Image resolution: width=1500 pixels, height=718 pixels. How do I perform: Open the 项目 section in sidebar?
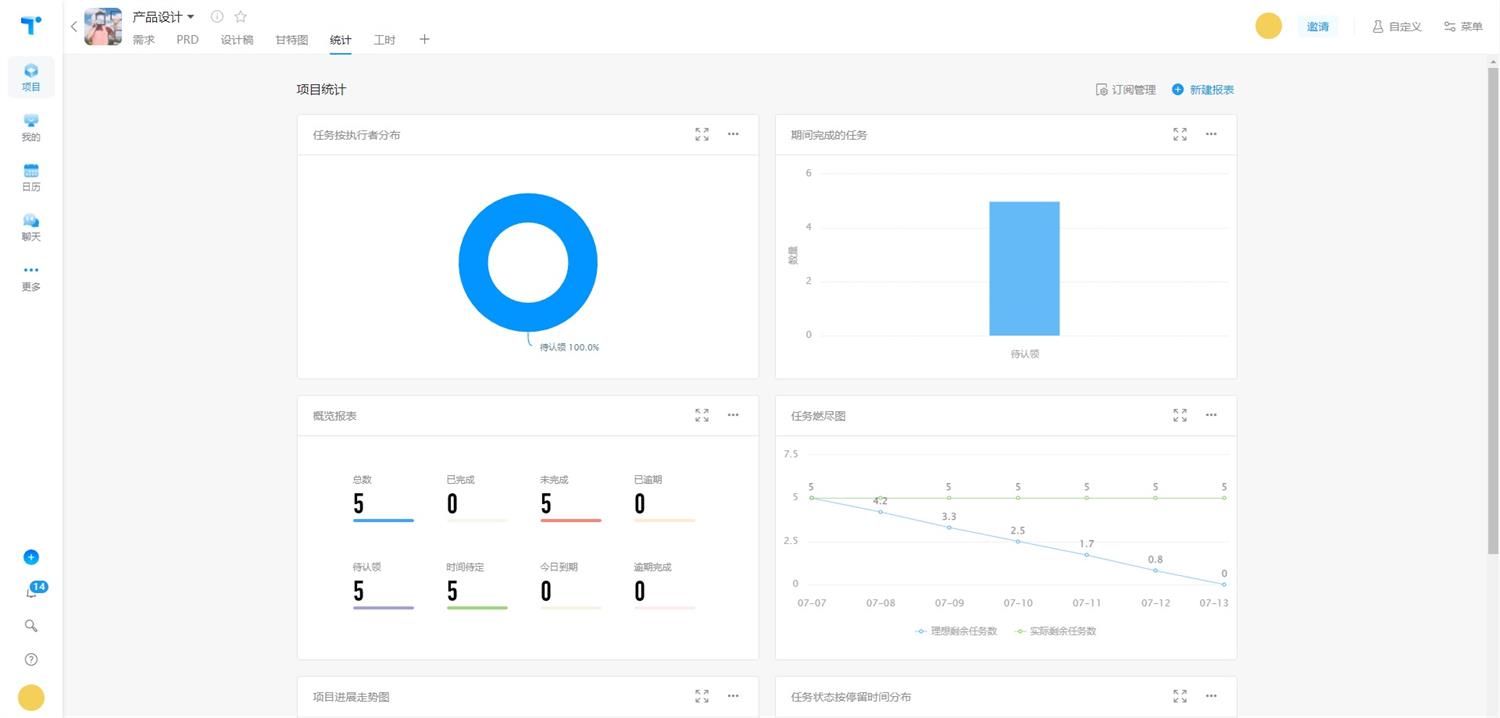coord(31,77)
